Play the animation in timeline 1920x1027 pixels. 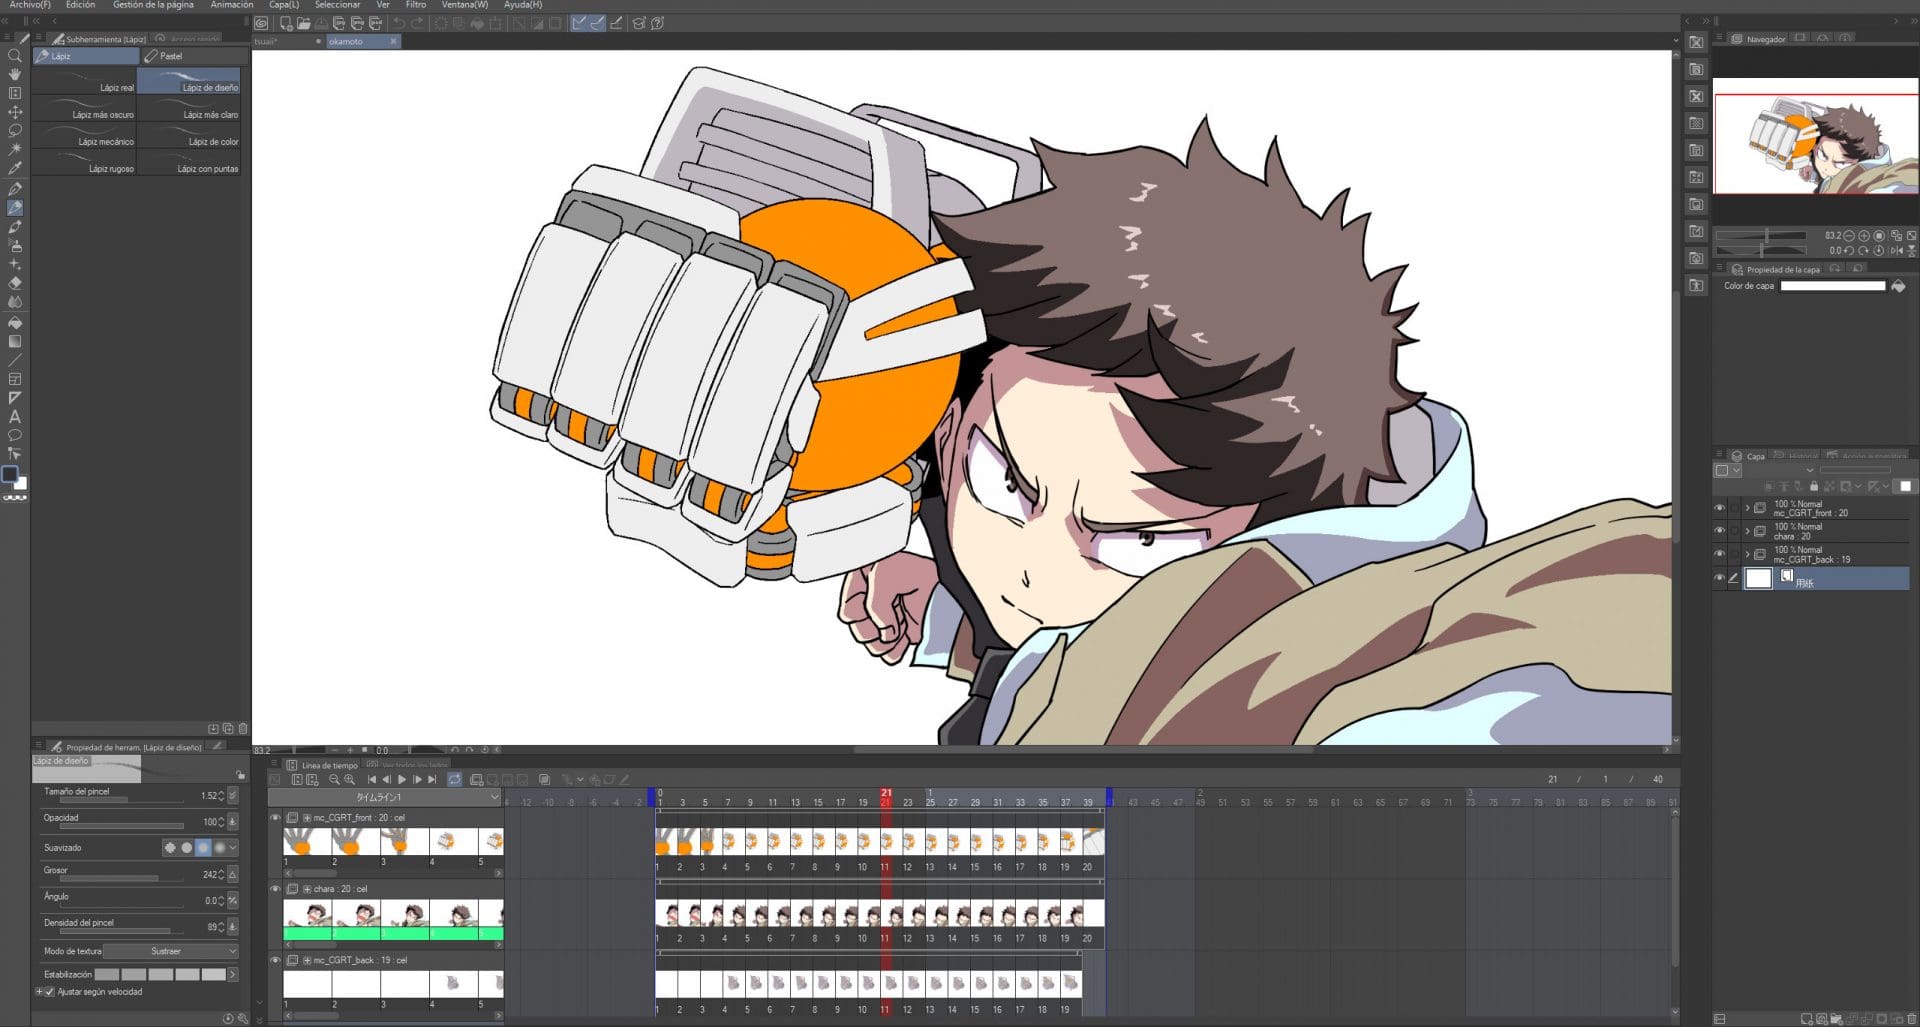(402, 779)
